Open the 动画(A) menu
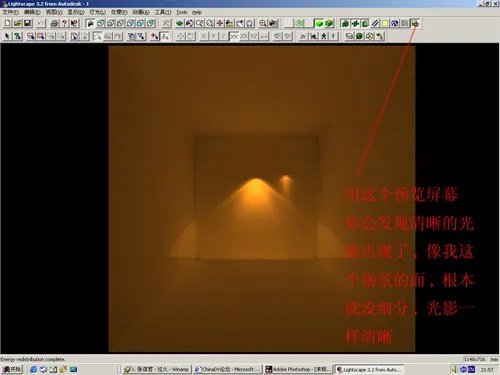The image size is (500, 375). tap(141, 12)
